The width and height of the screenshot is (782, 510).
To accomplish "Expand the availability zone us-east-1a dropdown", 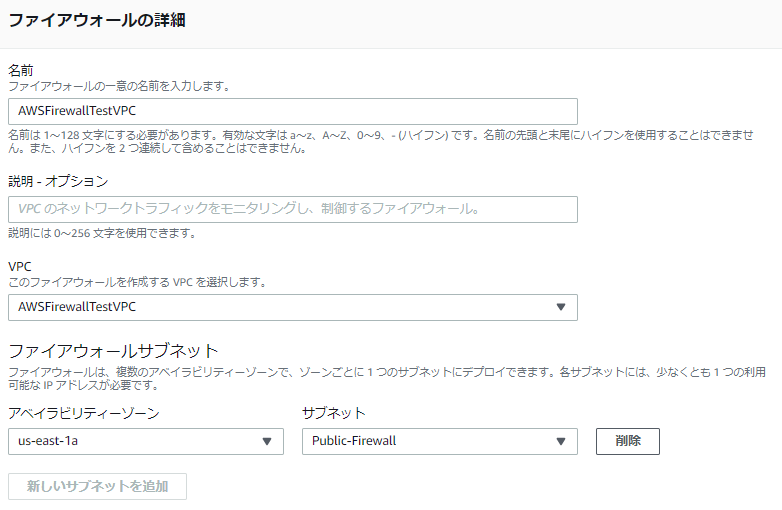I will 146,441.
